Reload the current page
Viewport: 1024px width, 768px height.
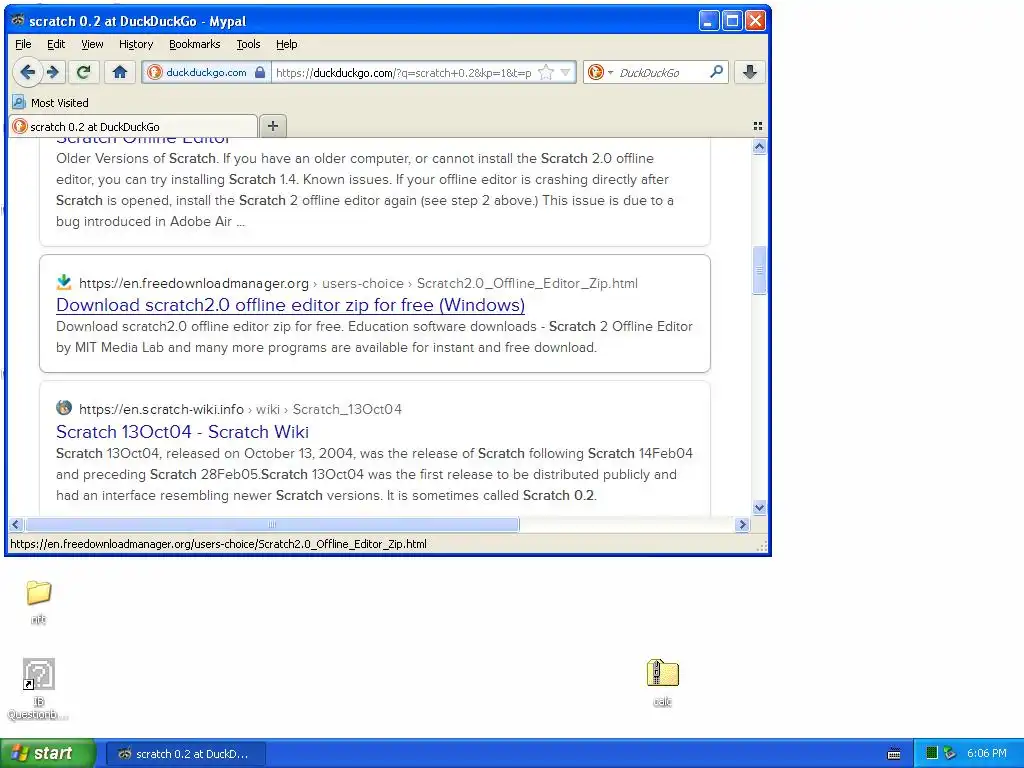[x=84, y=72]
